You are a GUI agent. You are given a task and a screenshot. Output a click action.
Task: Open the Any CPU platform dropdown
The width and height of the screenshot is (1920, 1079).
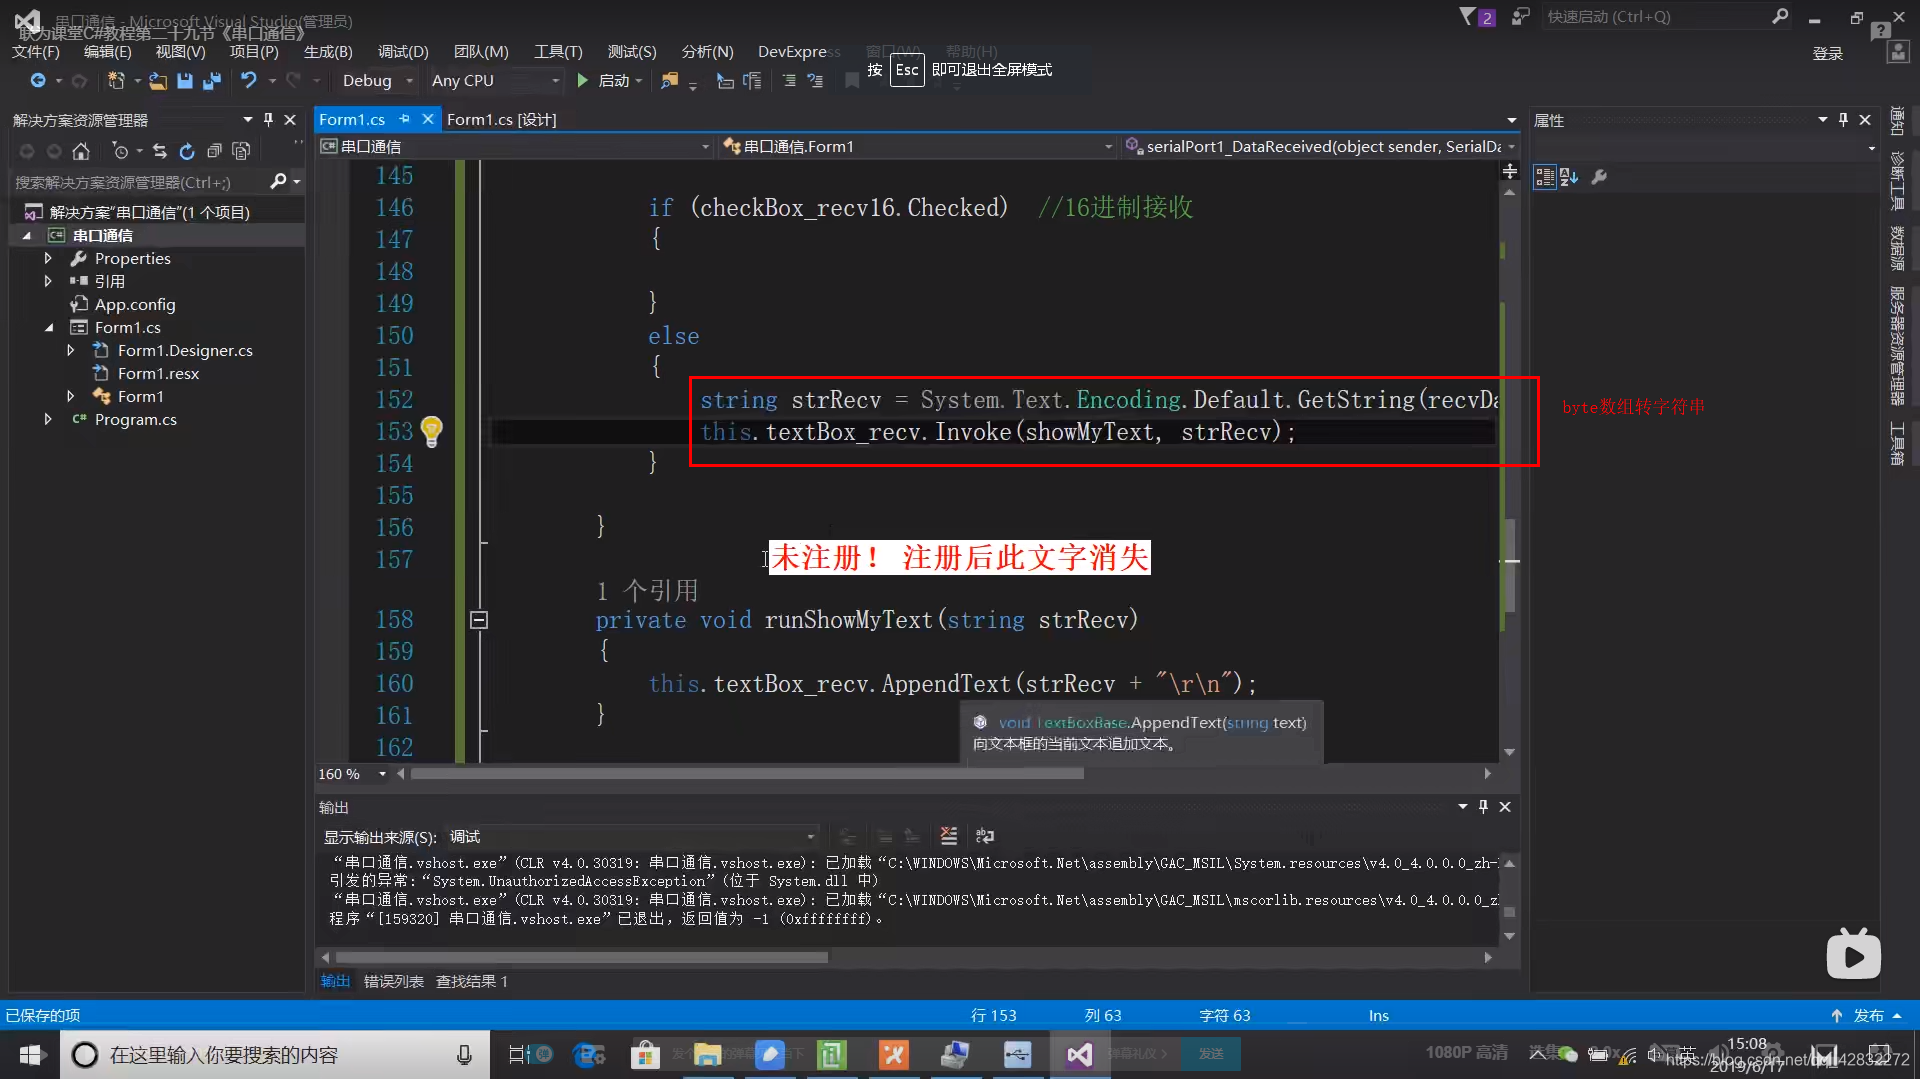(x=495, y=80)
